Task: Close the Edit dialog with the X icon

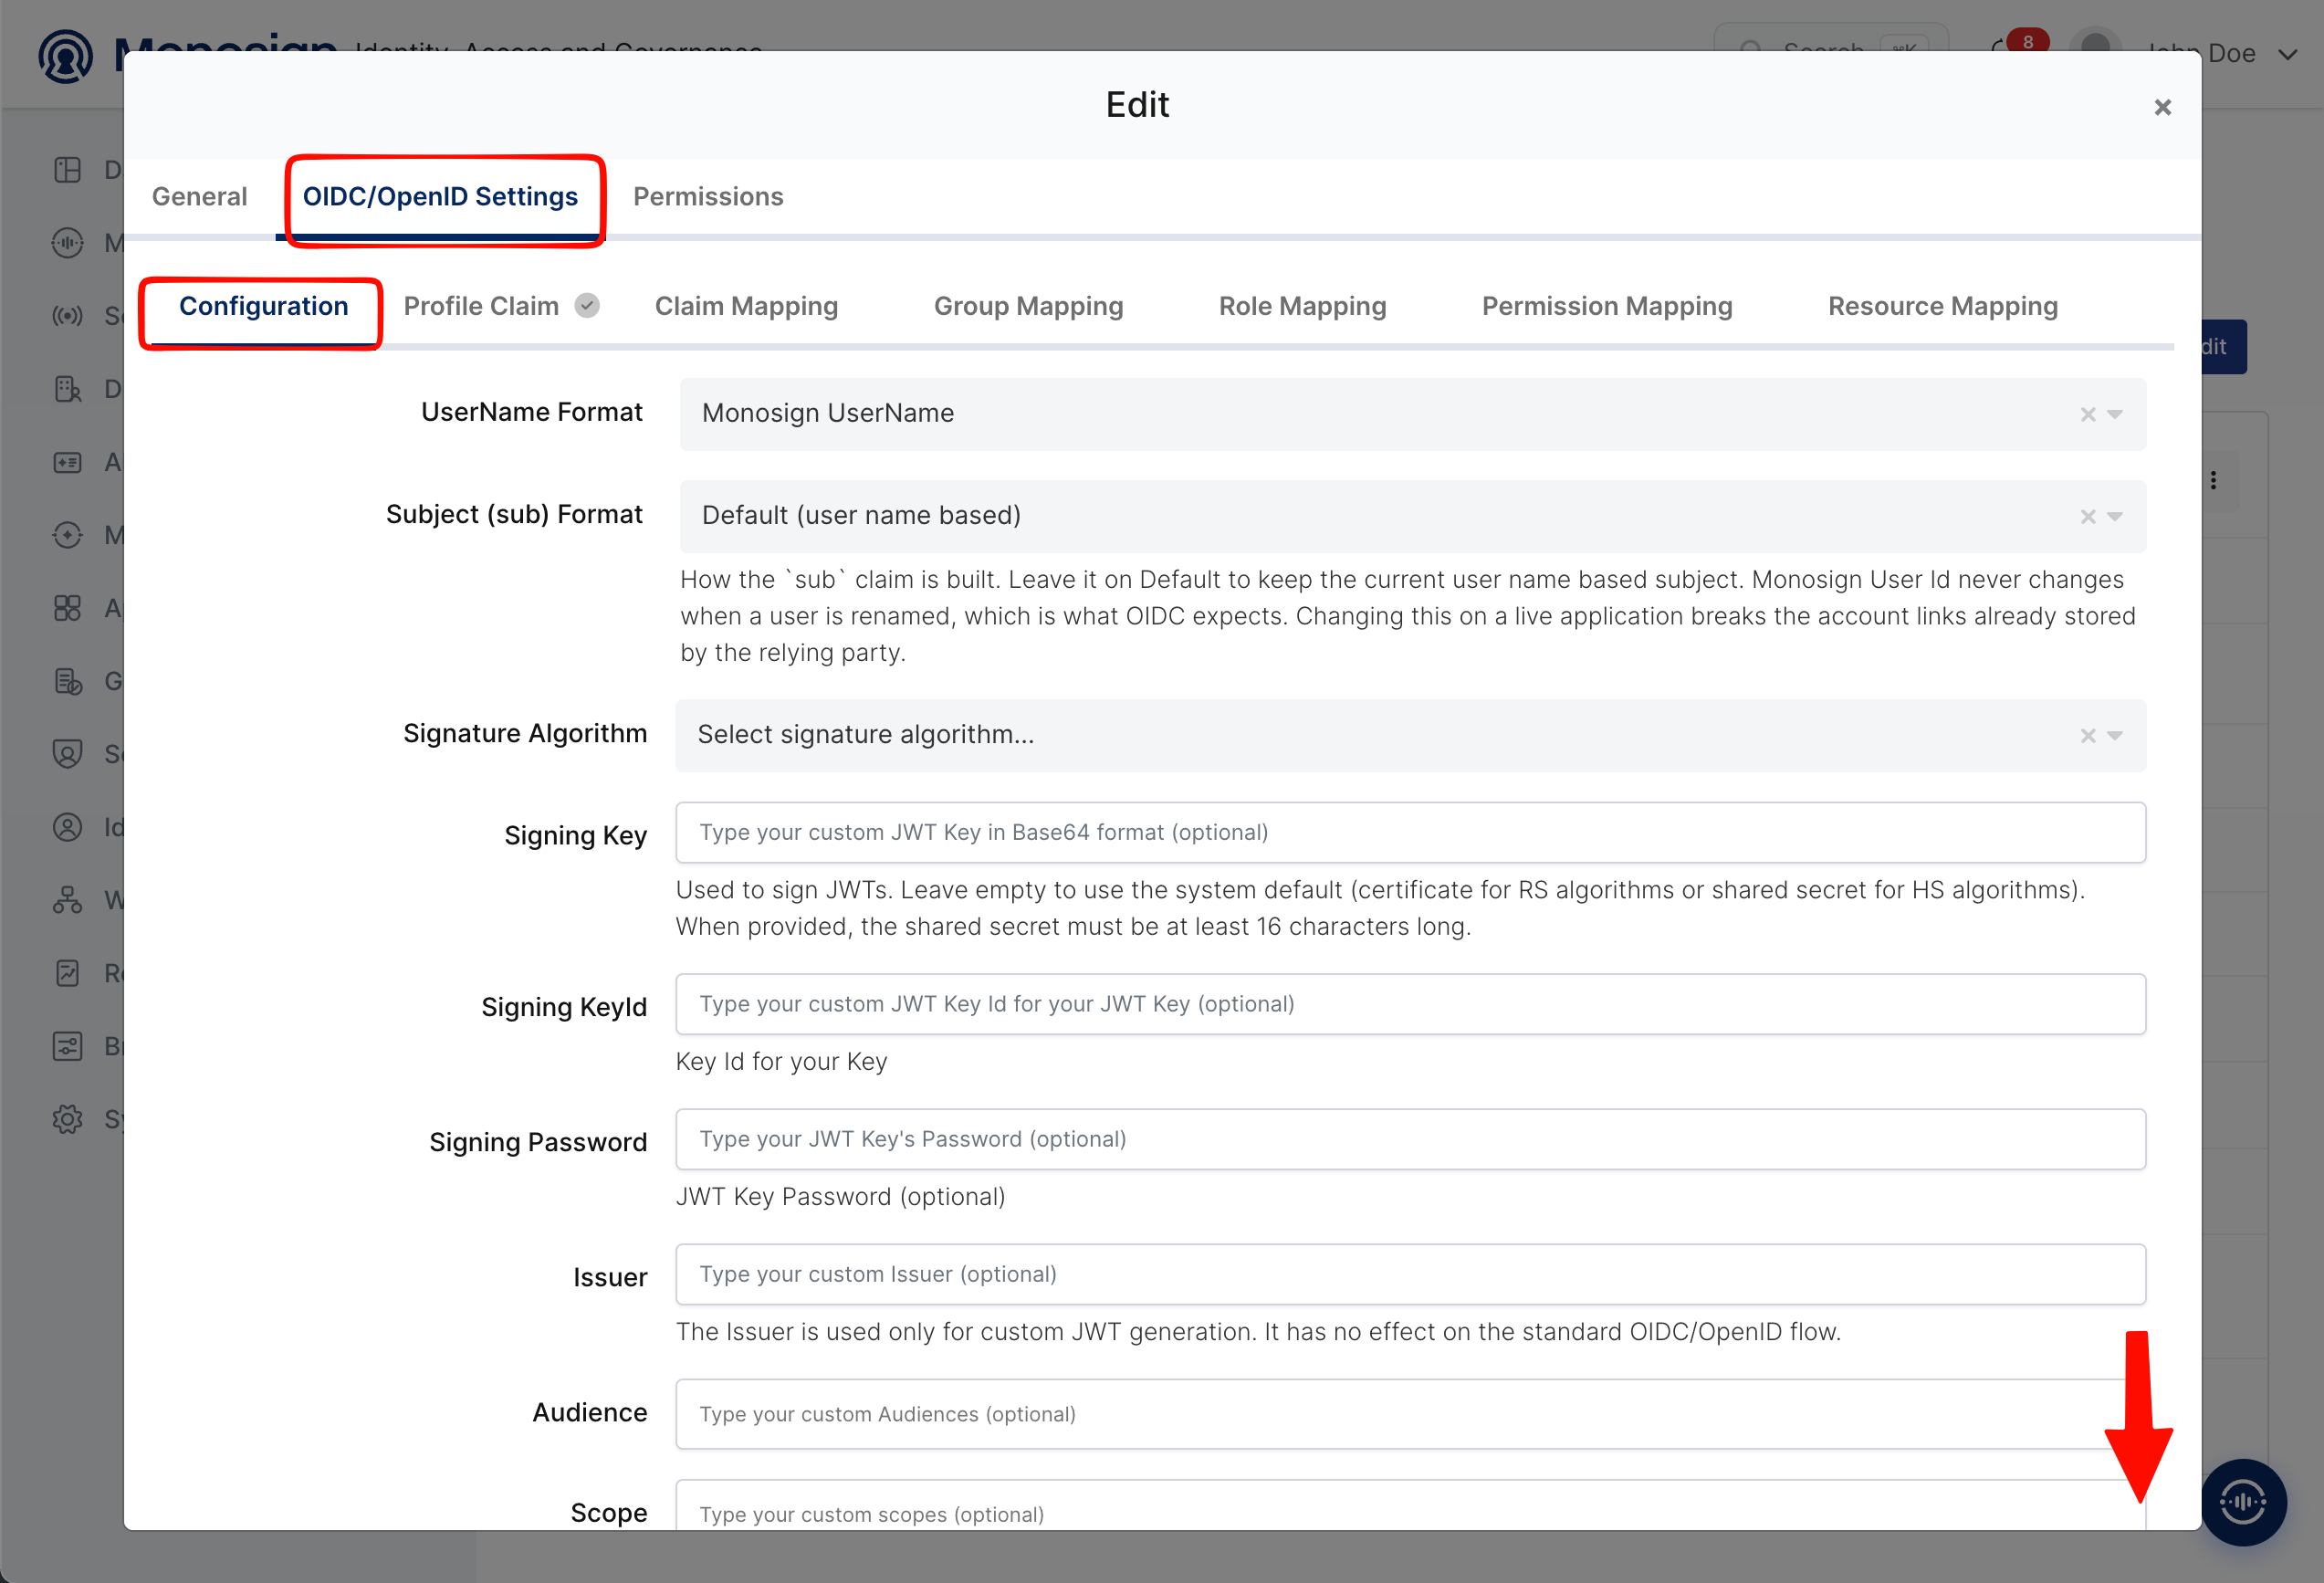Action: pos(2162,107)
